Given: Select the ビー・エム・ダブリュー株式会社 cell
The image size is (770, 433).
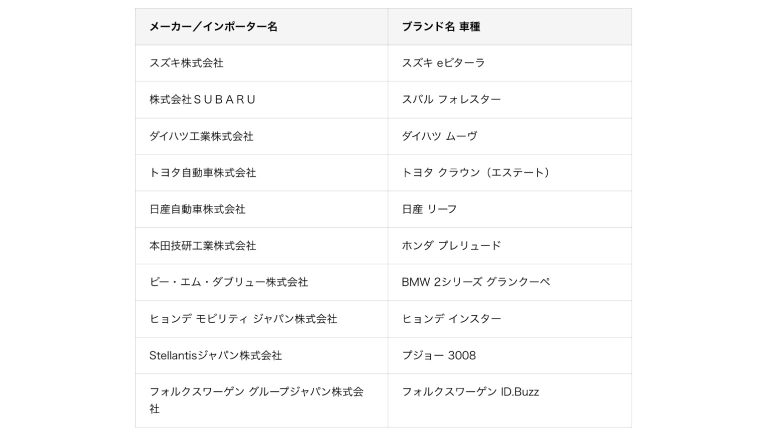Looking at the screenshot, I should (x=227, y=282).
